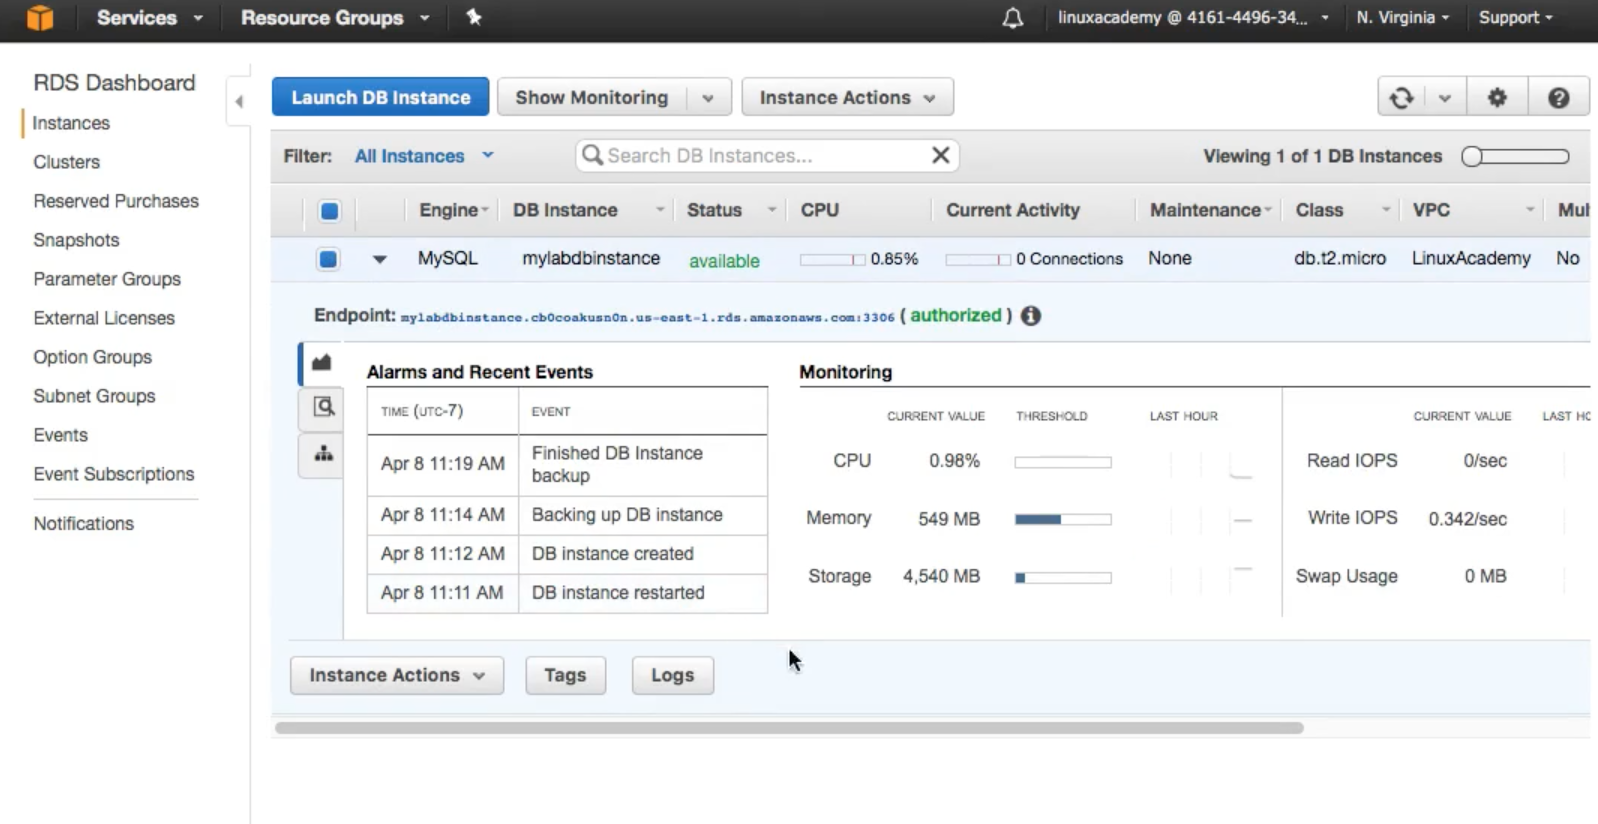This screenshot has height=824, width=1598.
Task: Go to Parameter Groups in sidebar
Action: [x=107, y=279]
